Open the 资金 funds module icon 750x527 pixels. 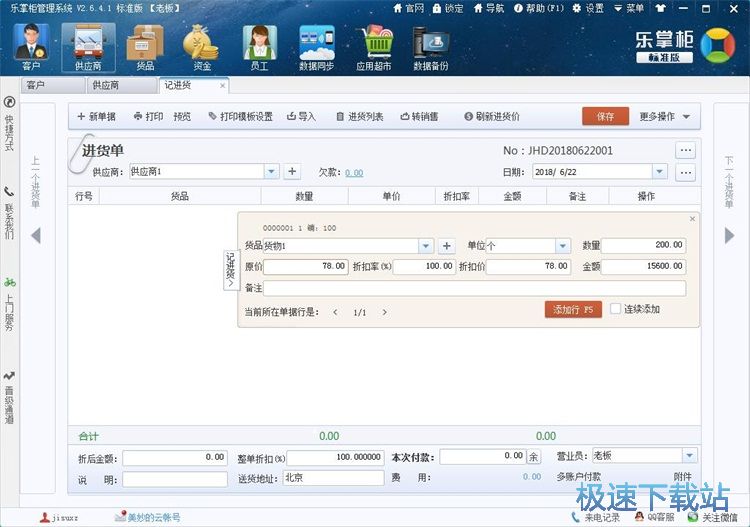(202, 47)
